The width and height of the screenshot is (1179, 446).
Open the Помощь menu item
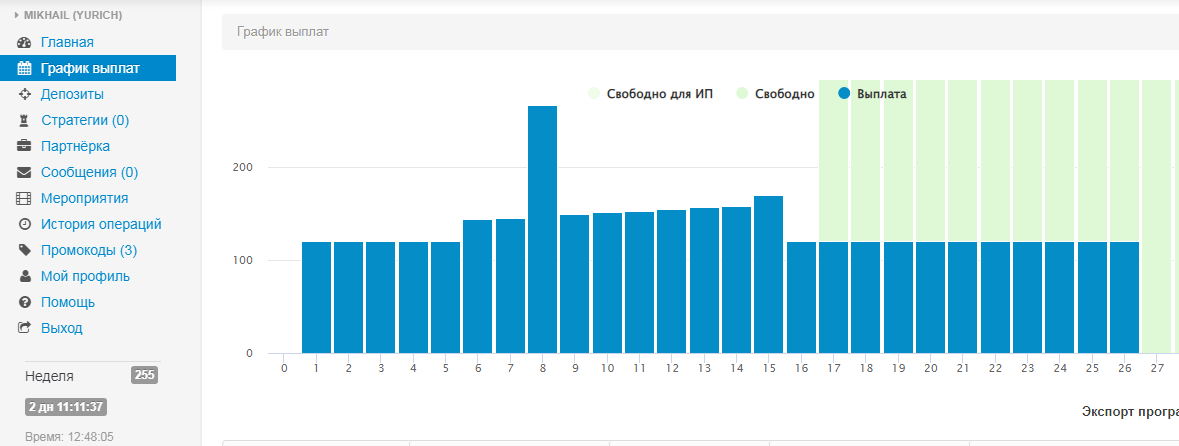[68, 302]
